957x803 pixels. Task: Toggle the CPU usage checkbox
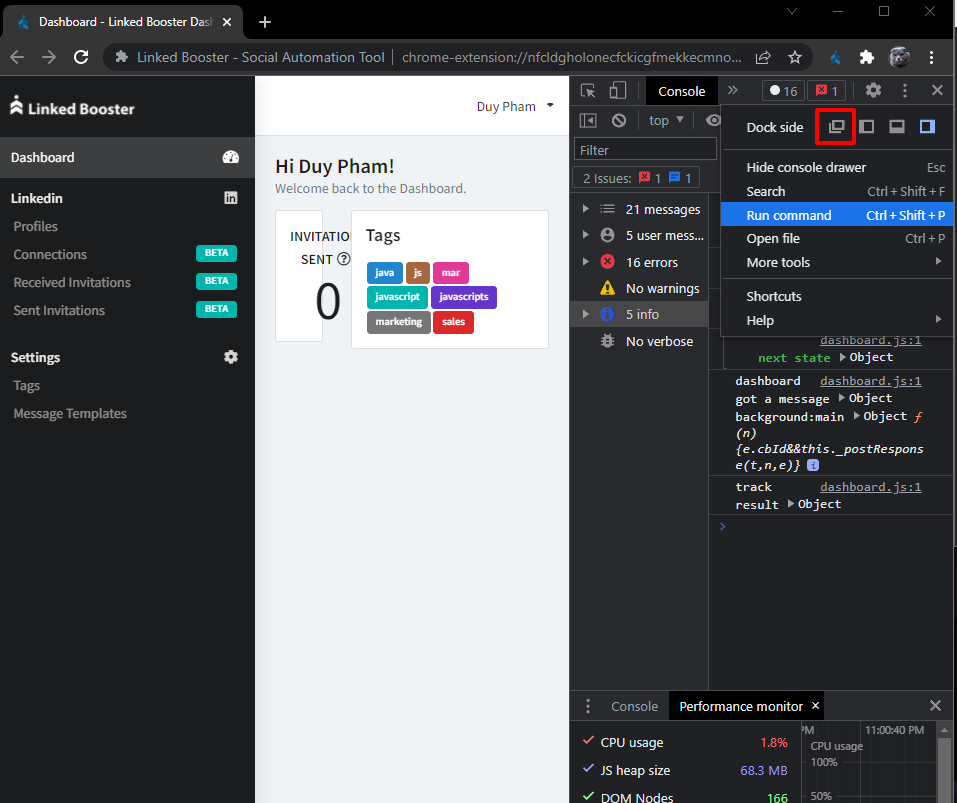click(588, 741)
